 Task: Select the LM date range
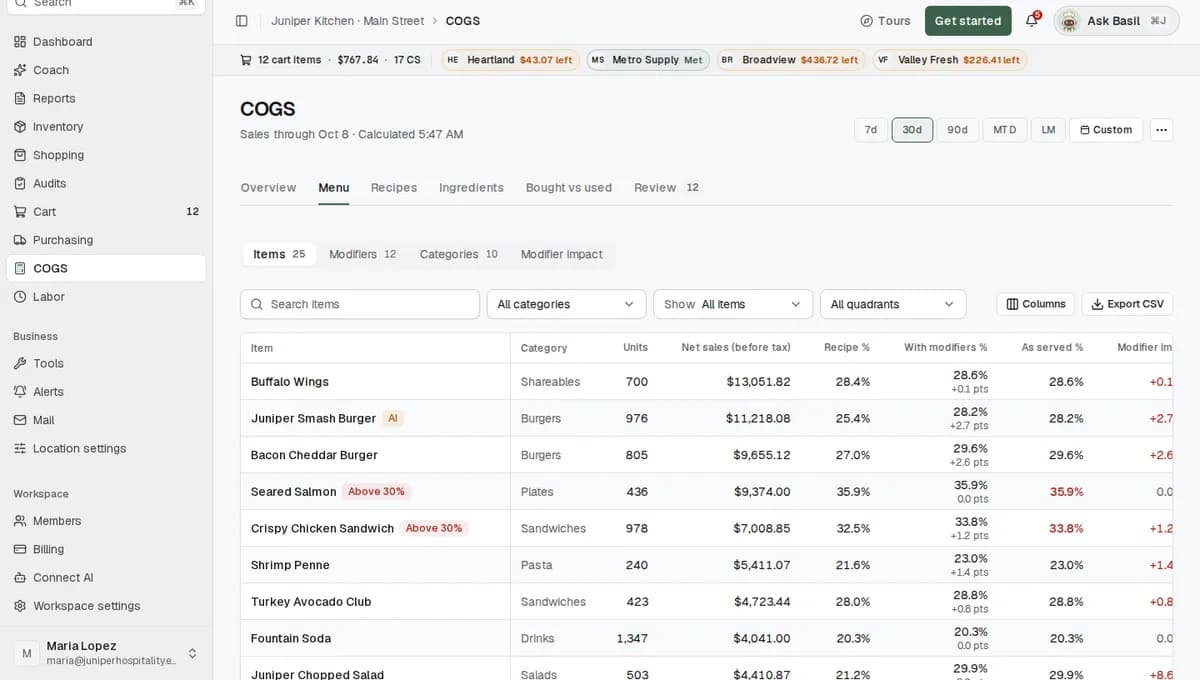point(1048,130)
